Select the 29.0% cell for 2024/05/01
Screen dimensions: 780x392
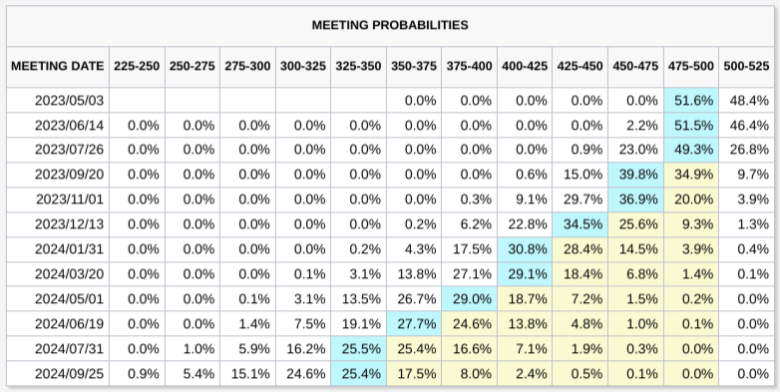[x=469, y=299]
